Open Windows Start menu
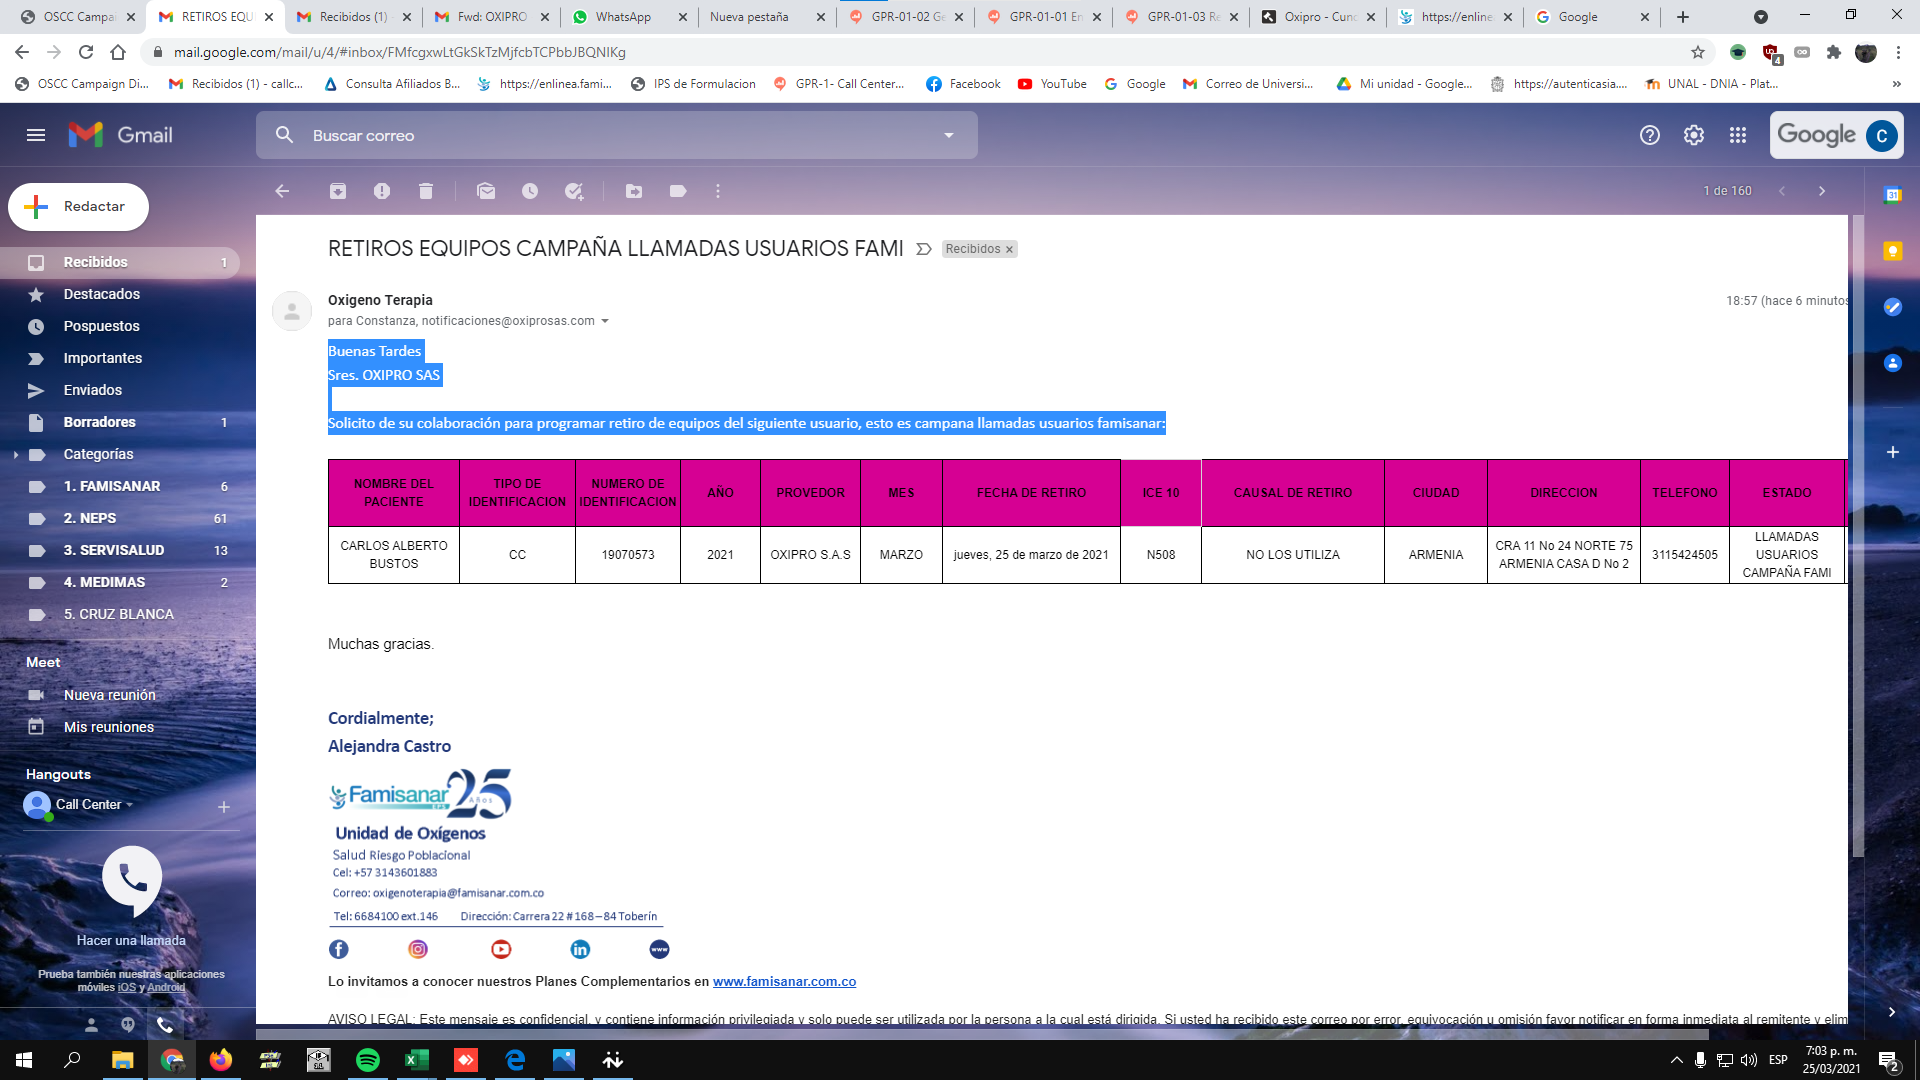Image resolution: width=1920 pixels, height=1080 pixels. pyautogui.click(x=24, y=1060)
